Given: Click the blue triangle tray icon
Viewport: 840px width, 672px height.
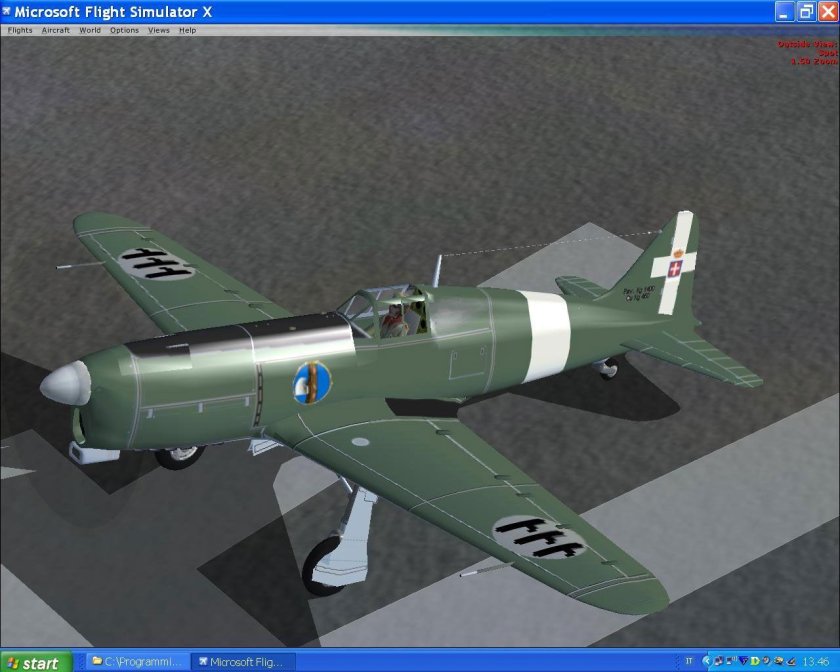Looking at the screenshot, I should (743, 661).
